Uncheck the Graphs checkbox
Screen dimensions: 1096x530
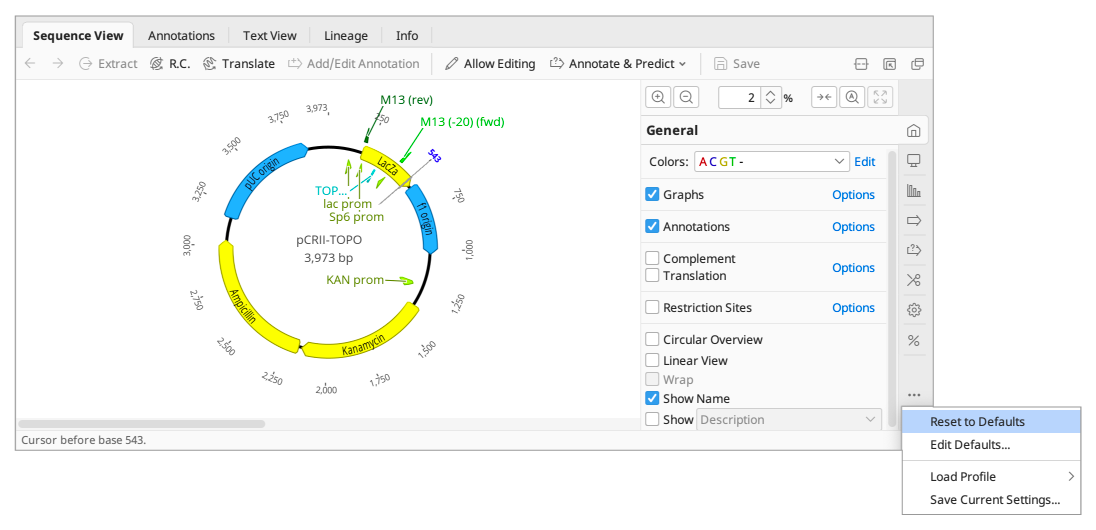(653, 195)
